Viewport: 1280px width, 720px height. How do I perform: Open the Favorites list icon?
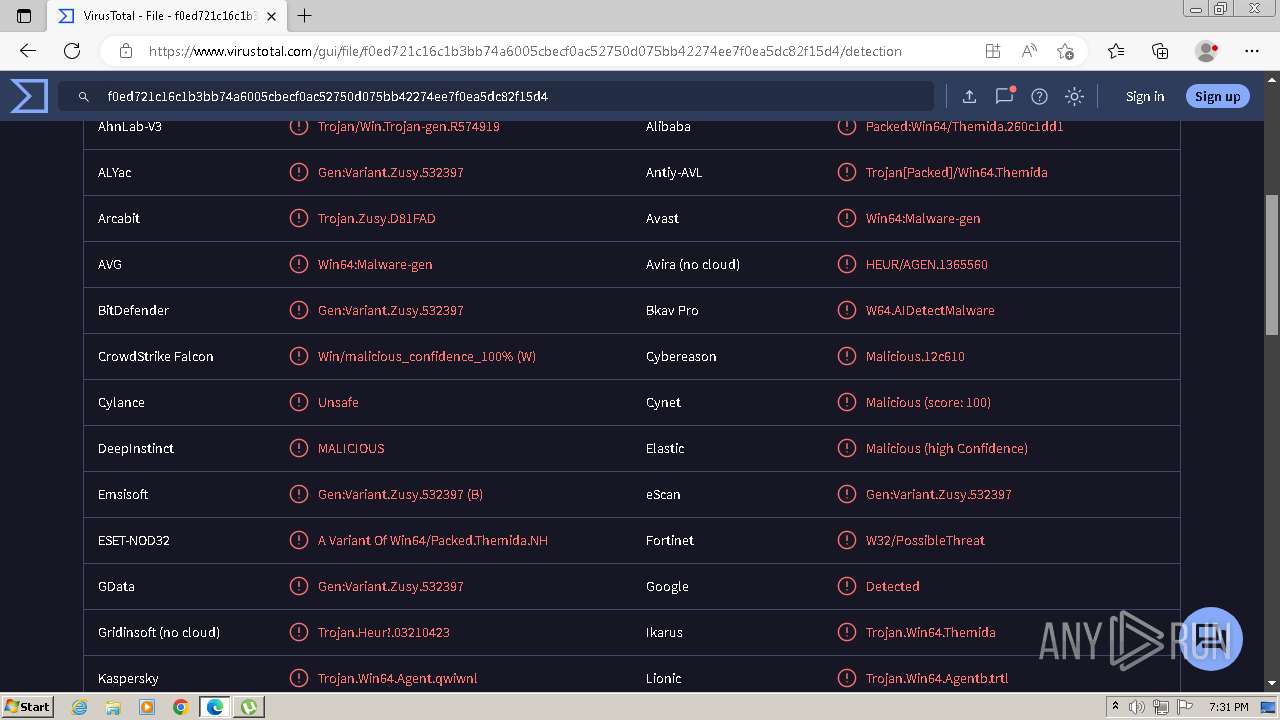(1116, 51)
